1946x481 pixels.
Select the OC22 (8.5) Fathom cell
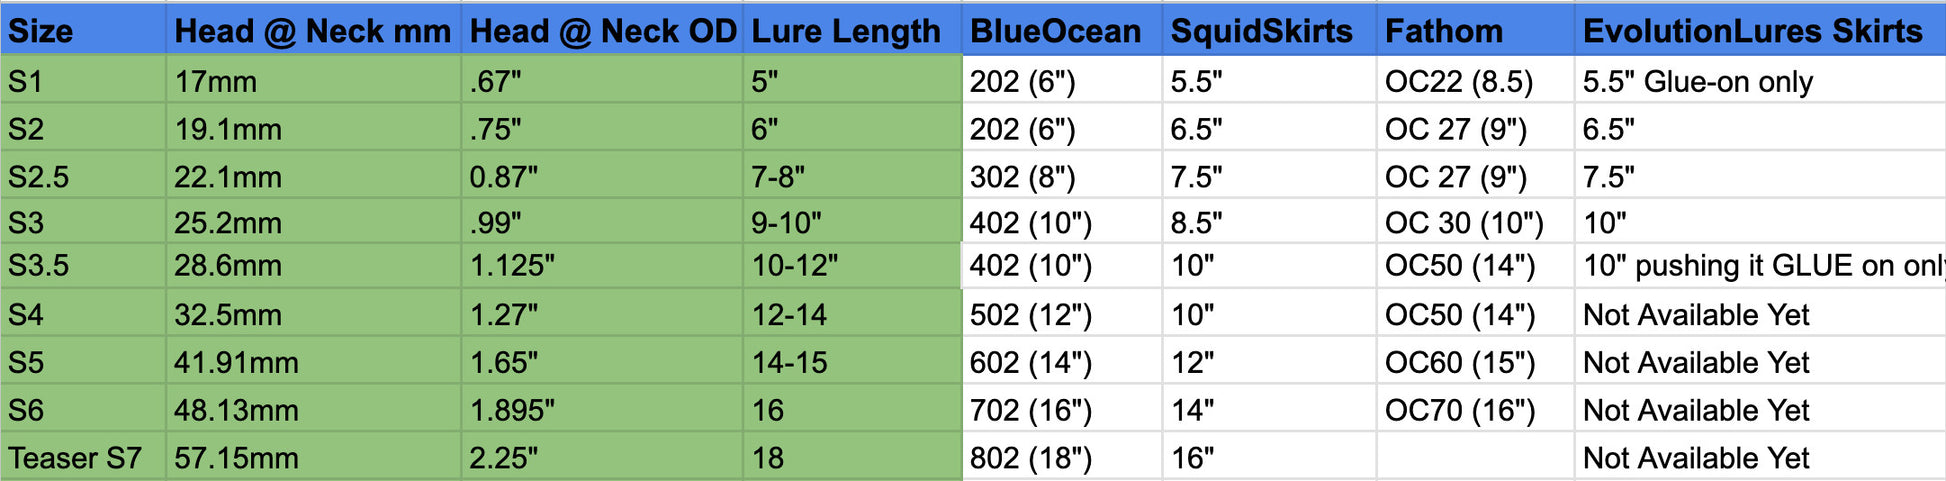coord(1476,80)
